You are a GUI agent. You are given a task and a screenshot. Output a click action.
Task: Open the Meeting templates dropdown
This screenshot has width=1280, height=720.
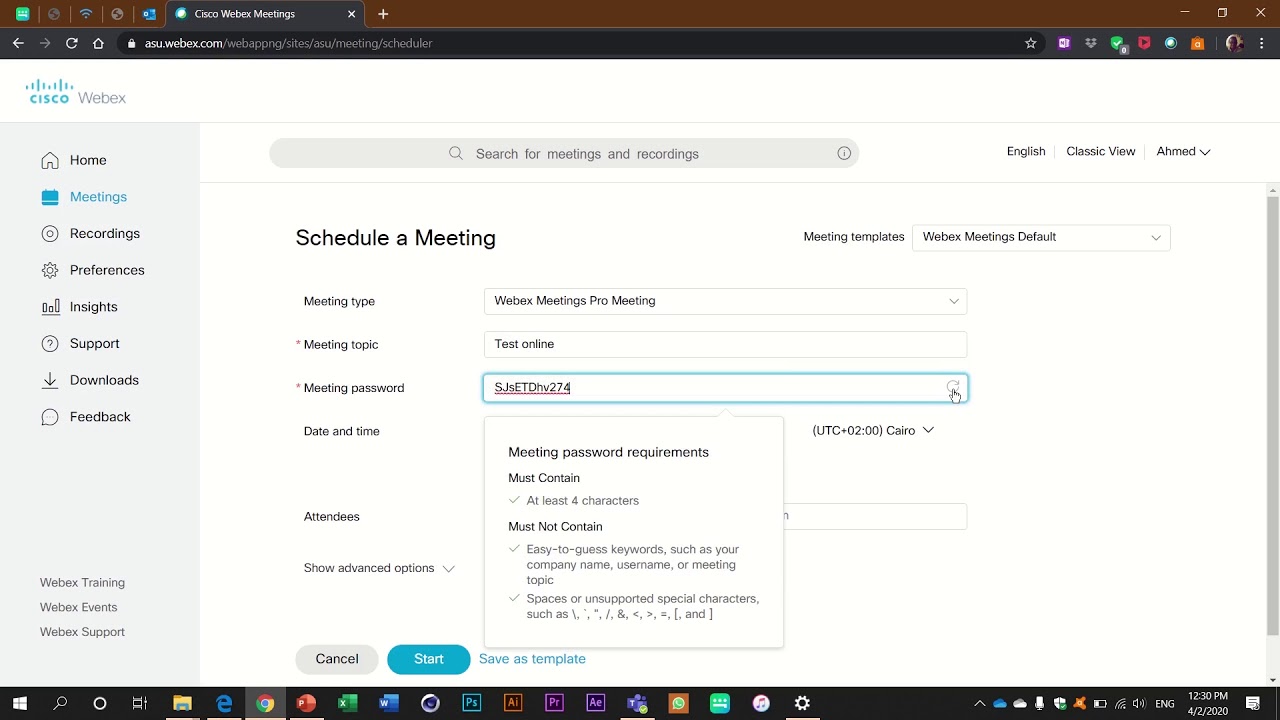(x=1041, y=237)
